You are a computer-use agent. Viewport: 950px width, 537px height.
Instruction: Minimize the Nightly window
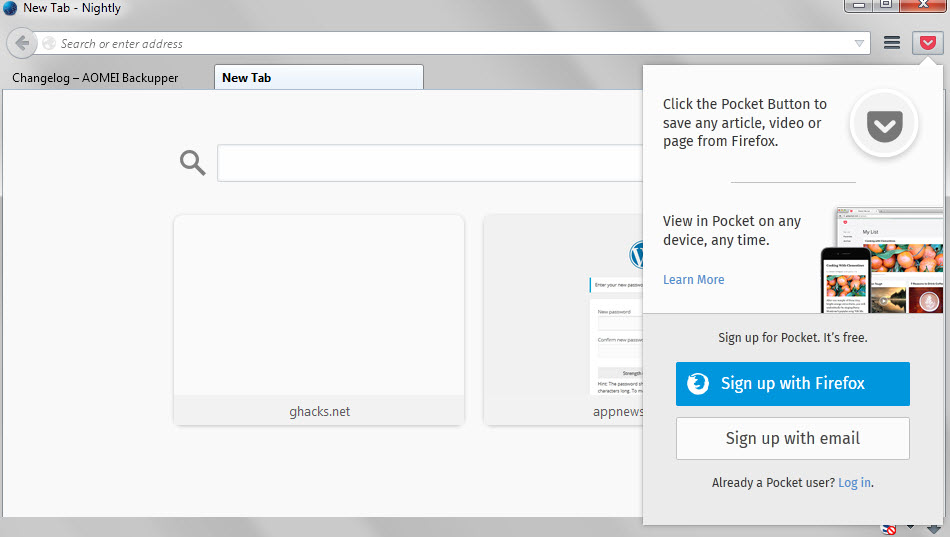click(859, 5)
